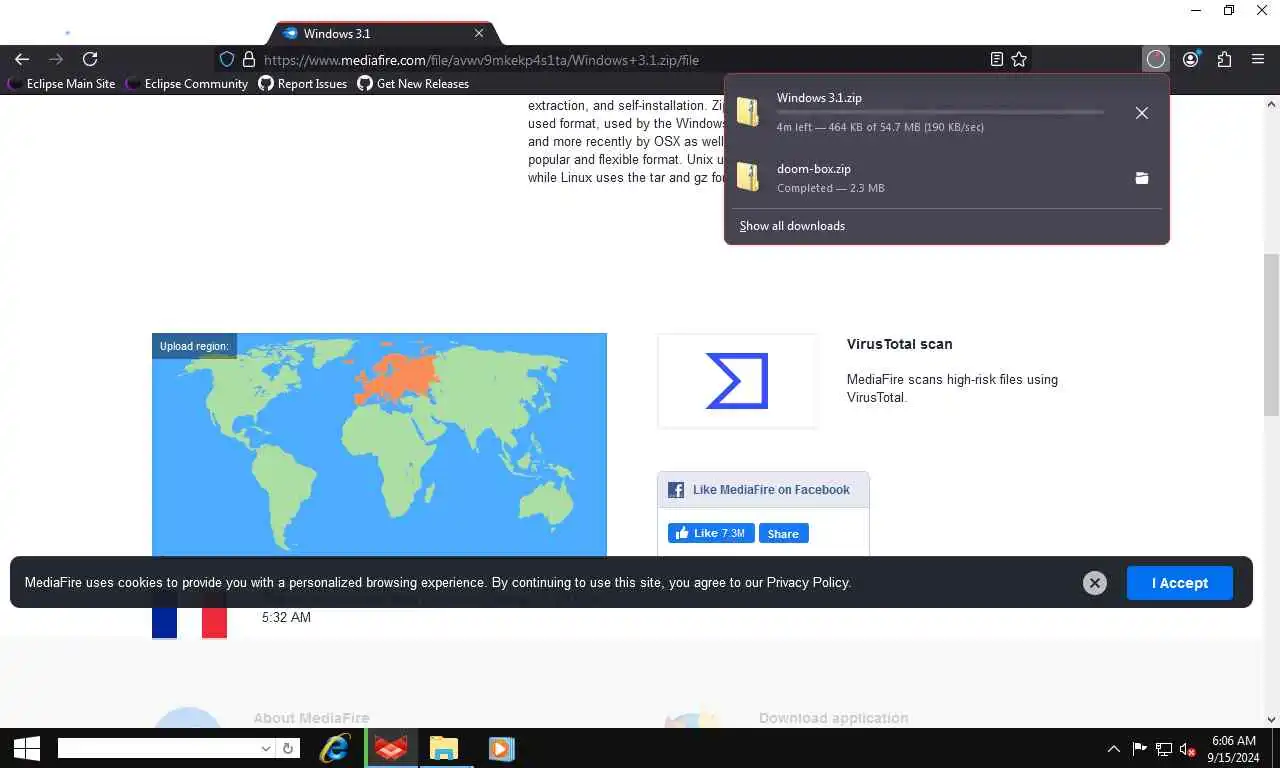Click the Facebook Share button
Viewport: 1280px width, 768px height.
point(783,533)
